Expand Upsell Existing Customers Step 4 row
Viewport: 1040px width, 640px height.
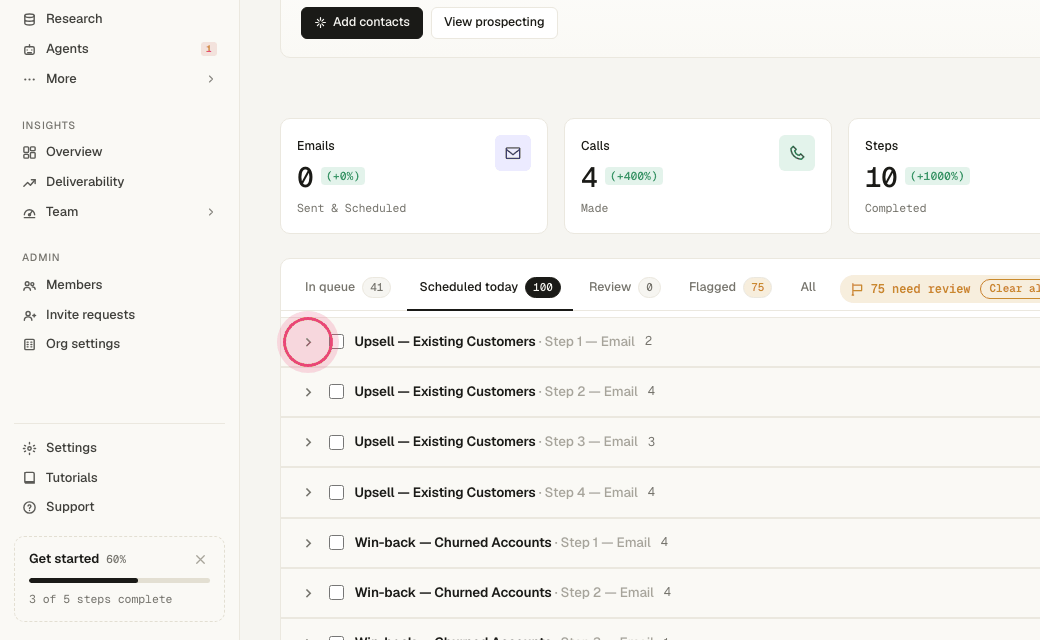tap(308, 492)
